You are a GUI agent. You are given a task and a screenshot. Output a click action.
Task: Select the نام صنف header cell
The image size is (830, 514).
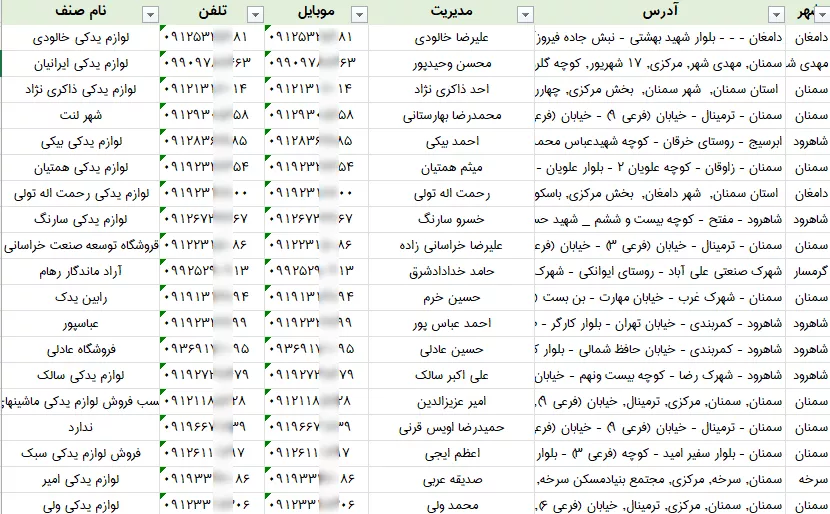80,12
